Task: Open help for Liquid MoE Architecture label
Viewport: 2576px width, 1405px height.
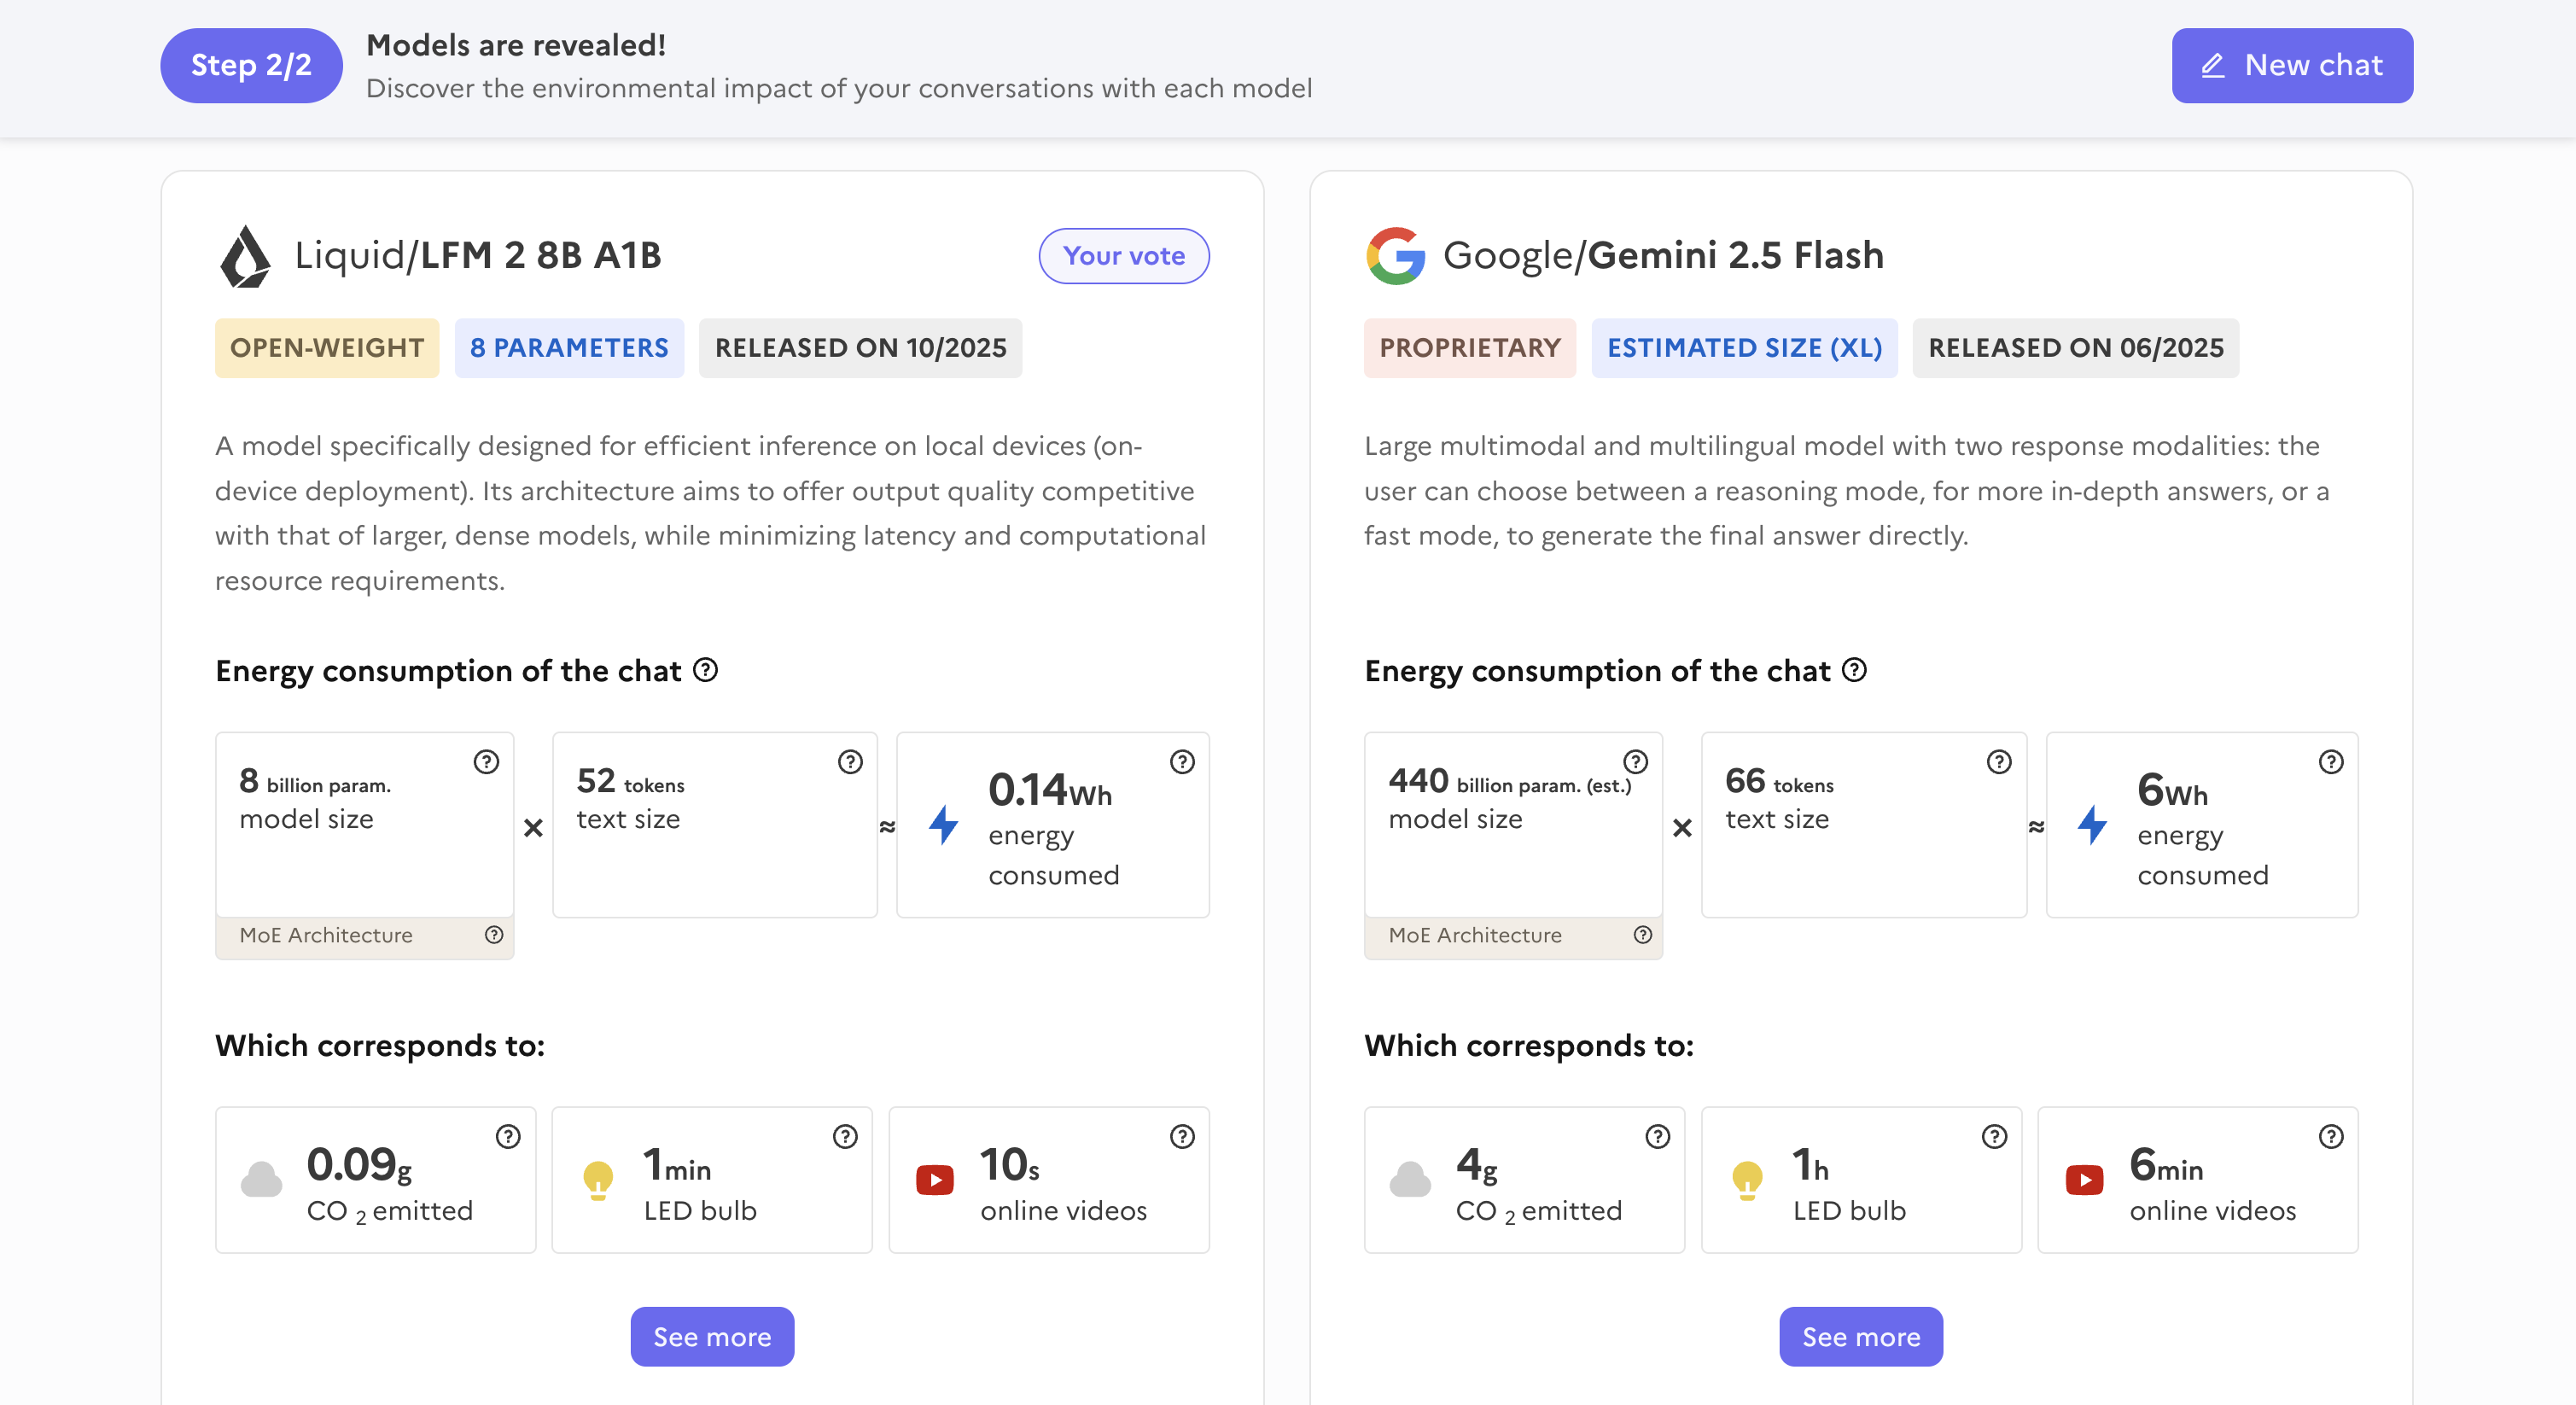Action: pyautogui.click(x=494, y=935)
